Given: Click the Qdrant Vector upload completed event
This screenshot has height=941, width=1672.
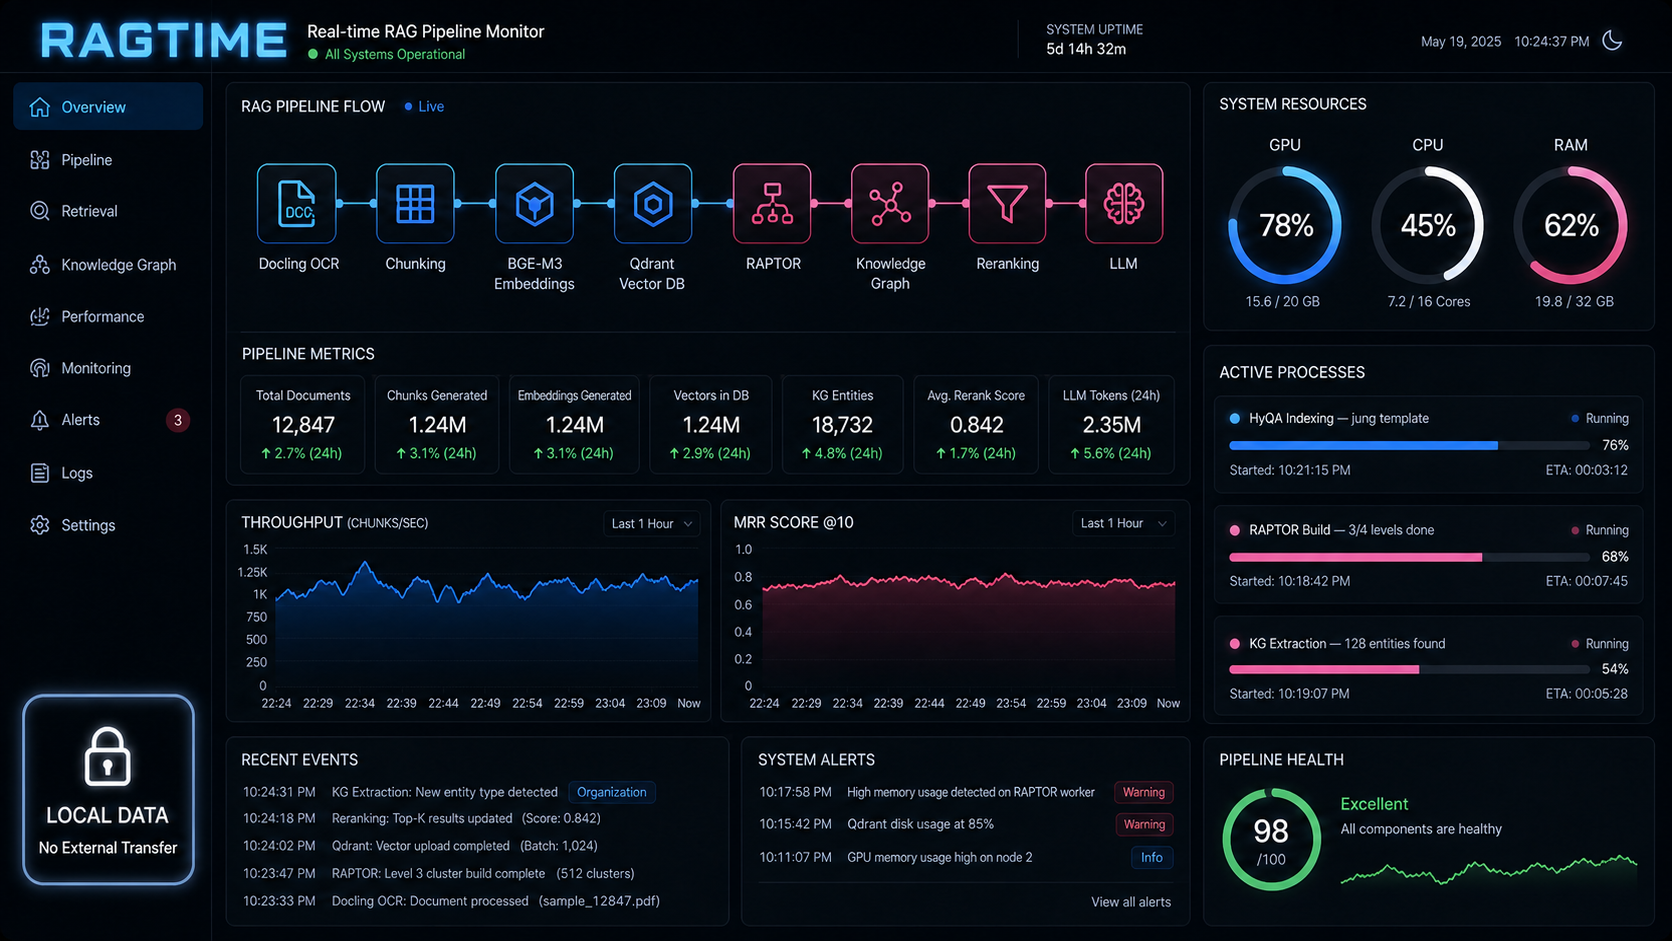Looking at the screenshot, I should tap(420, 846).
